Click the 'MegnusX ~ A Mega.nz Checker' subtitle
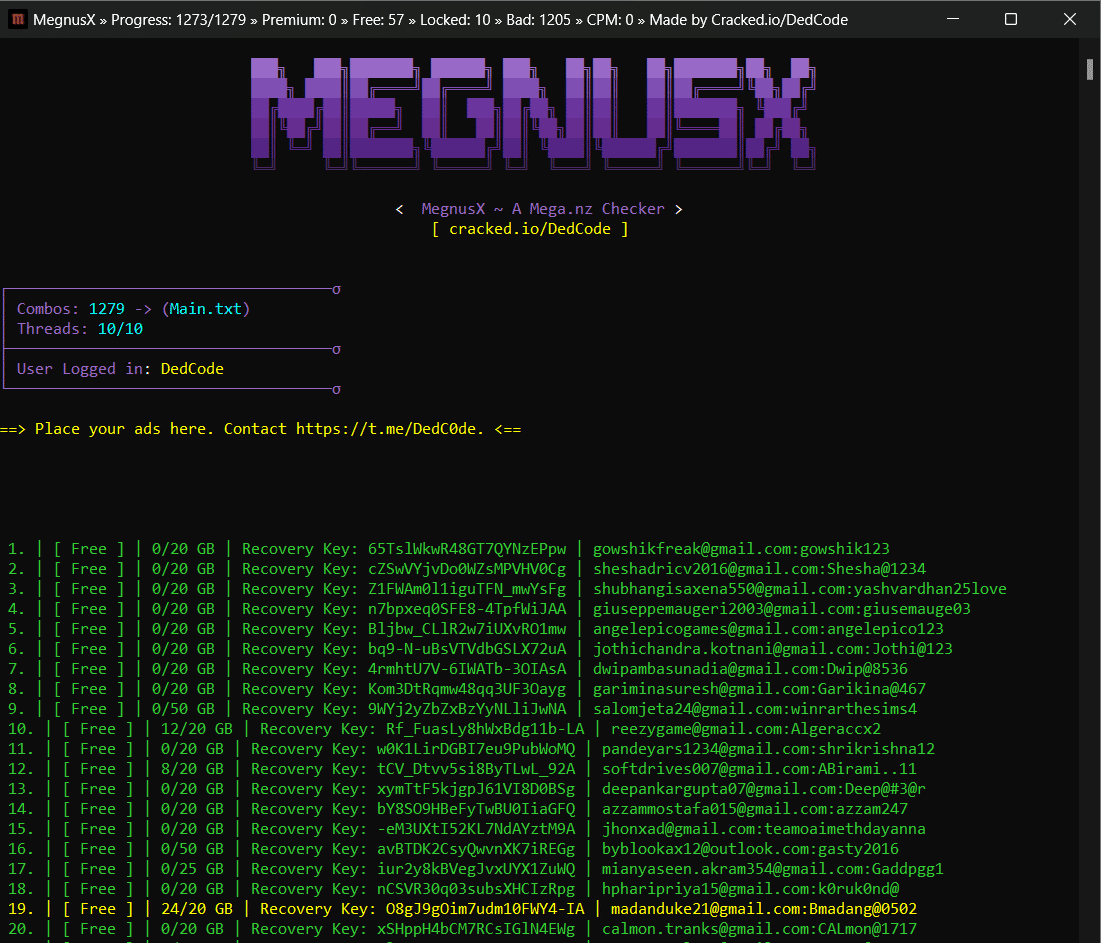The image size is (1101, 943). 543,209
